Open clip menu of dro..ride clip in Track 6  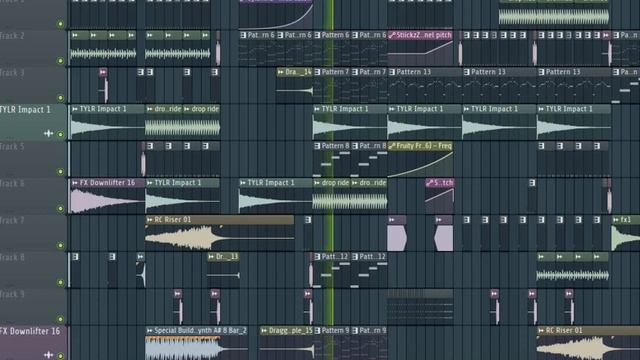point(355,183)
